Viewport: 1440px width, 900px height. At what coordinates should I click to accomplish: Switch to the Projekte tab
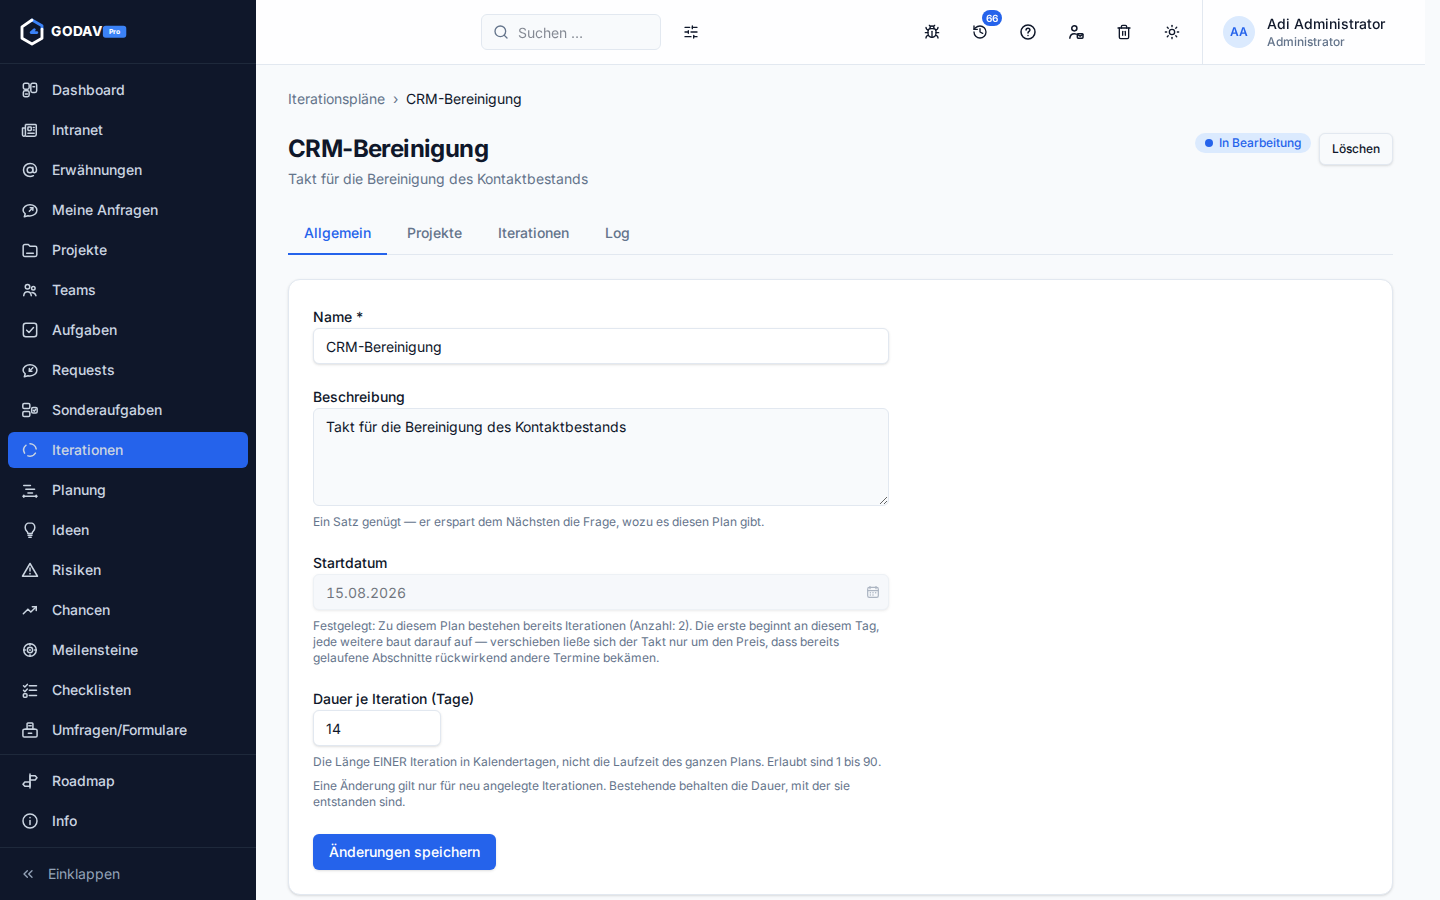tap(434, 233)
